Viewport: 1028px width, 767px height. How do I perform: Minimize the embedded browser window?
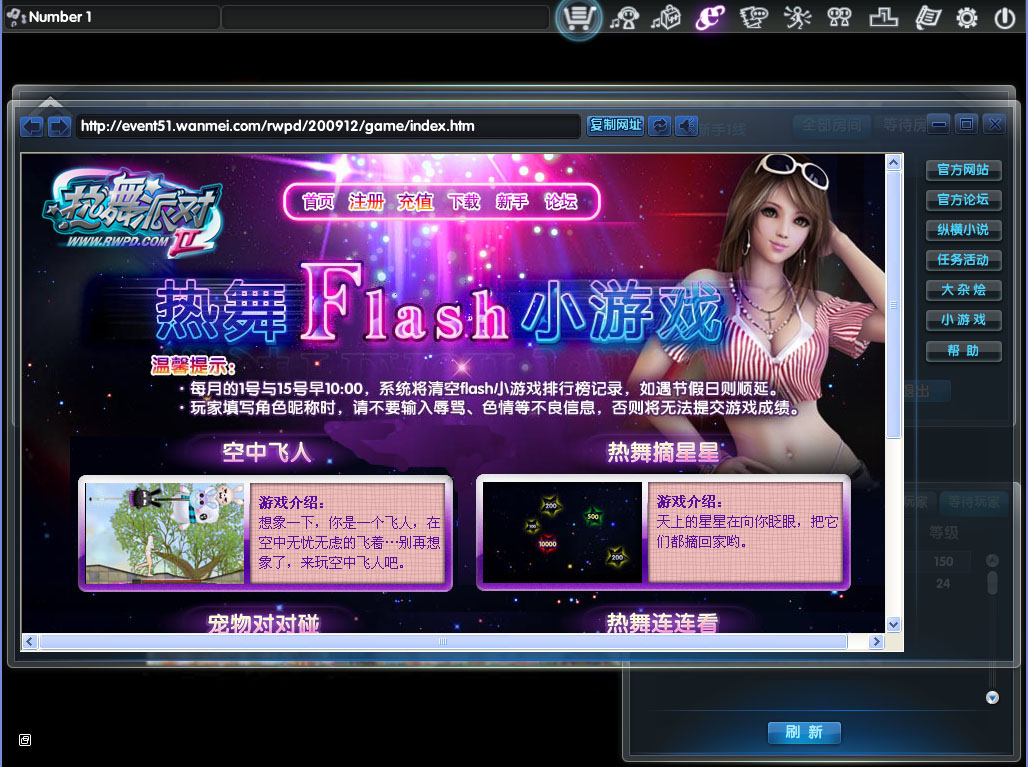click(x=939, y=124)
